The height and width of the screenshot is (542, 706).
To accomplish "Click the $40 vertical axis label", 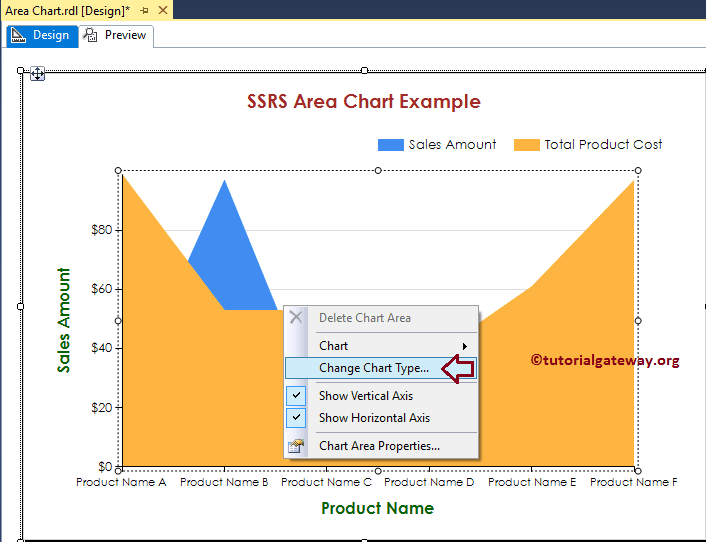I will (x=101, y=348).
